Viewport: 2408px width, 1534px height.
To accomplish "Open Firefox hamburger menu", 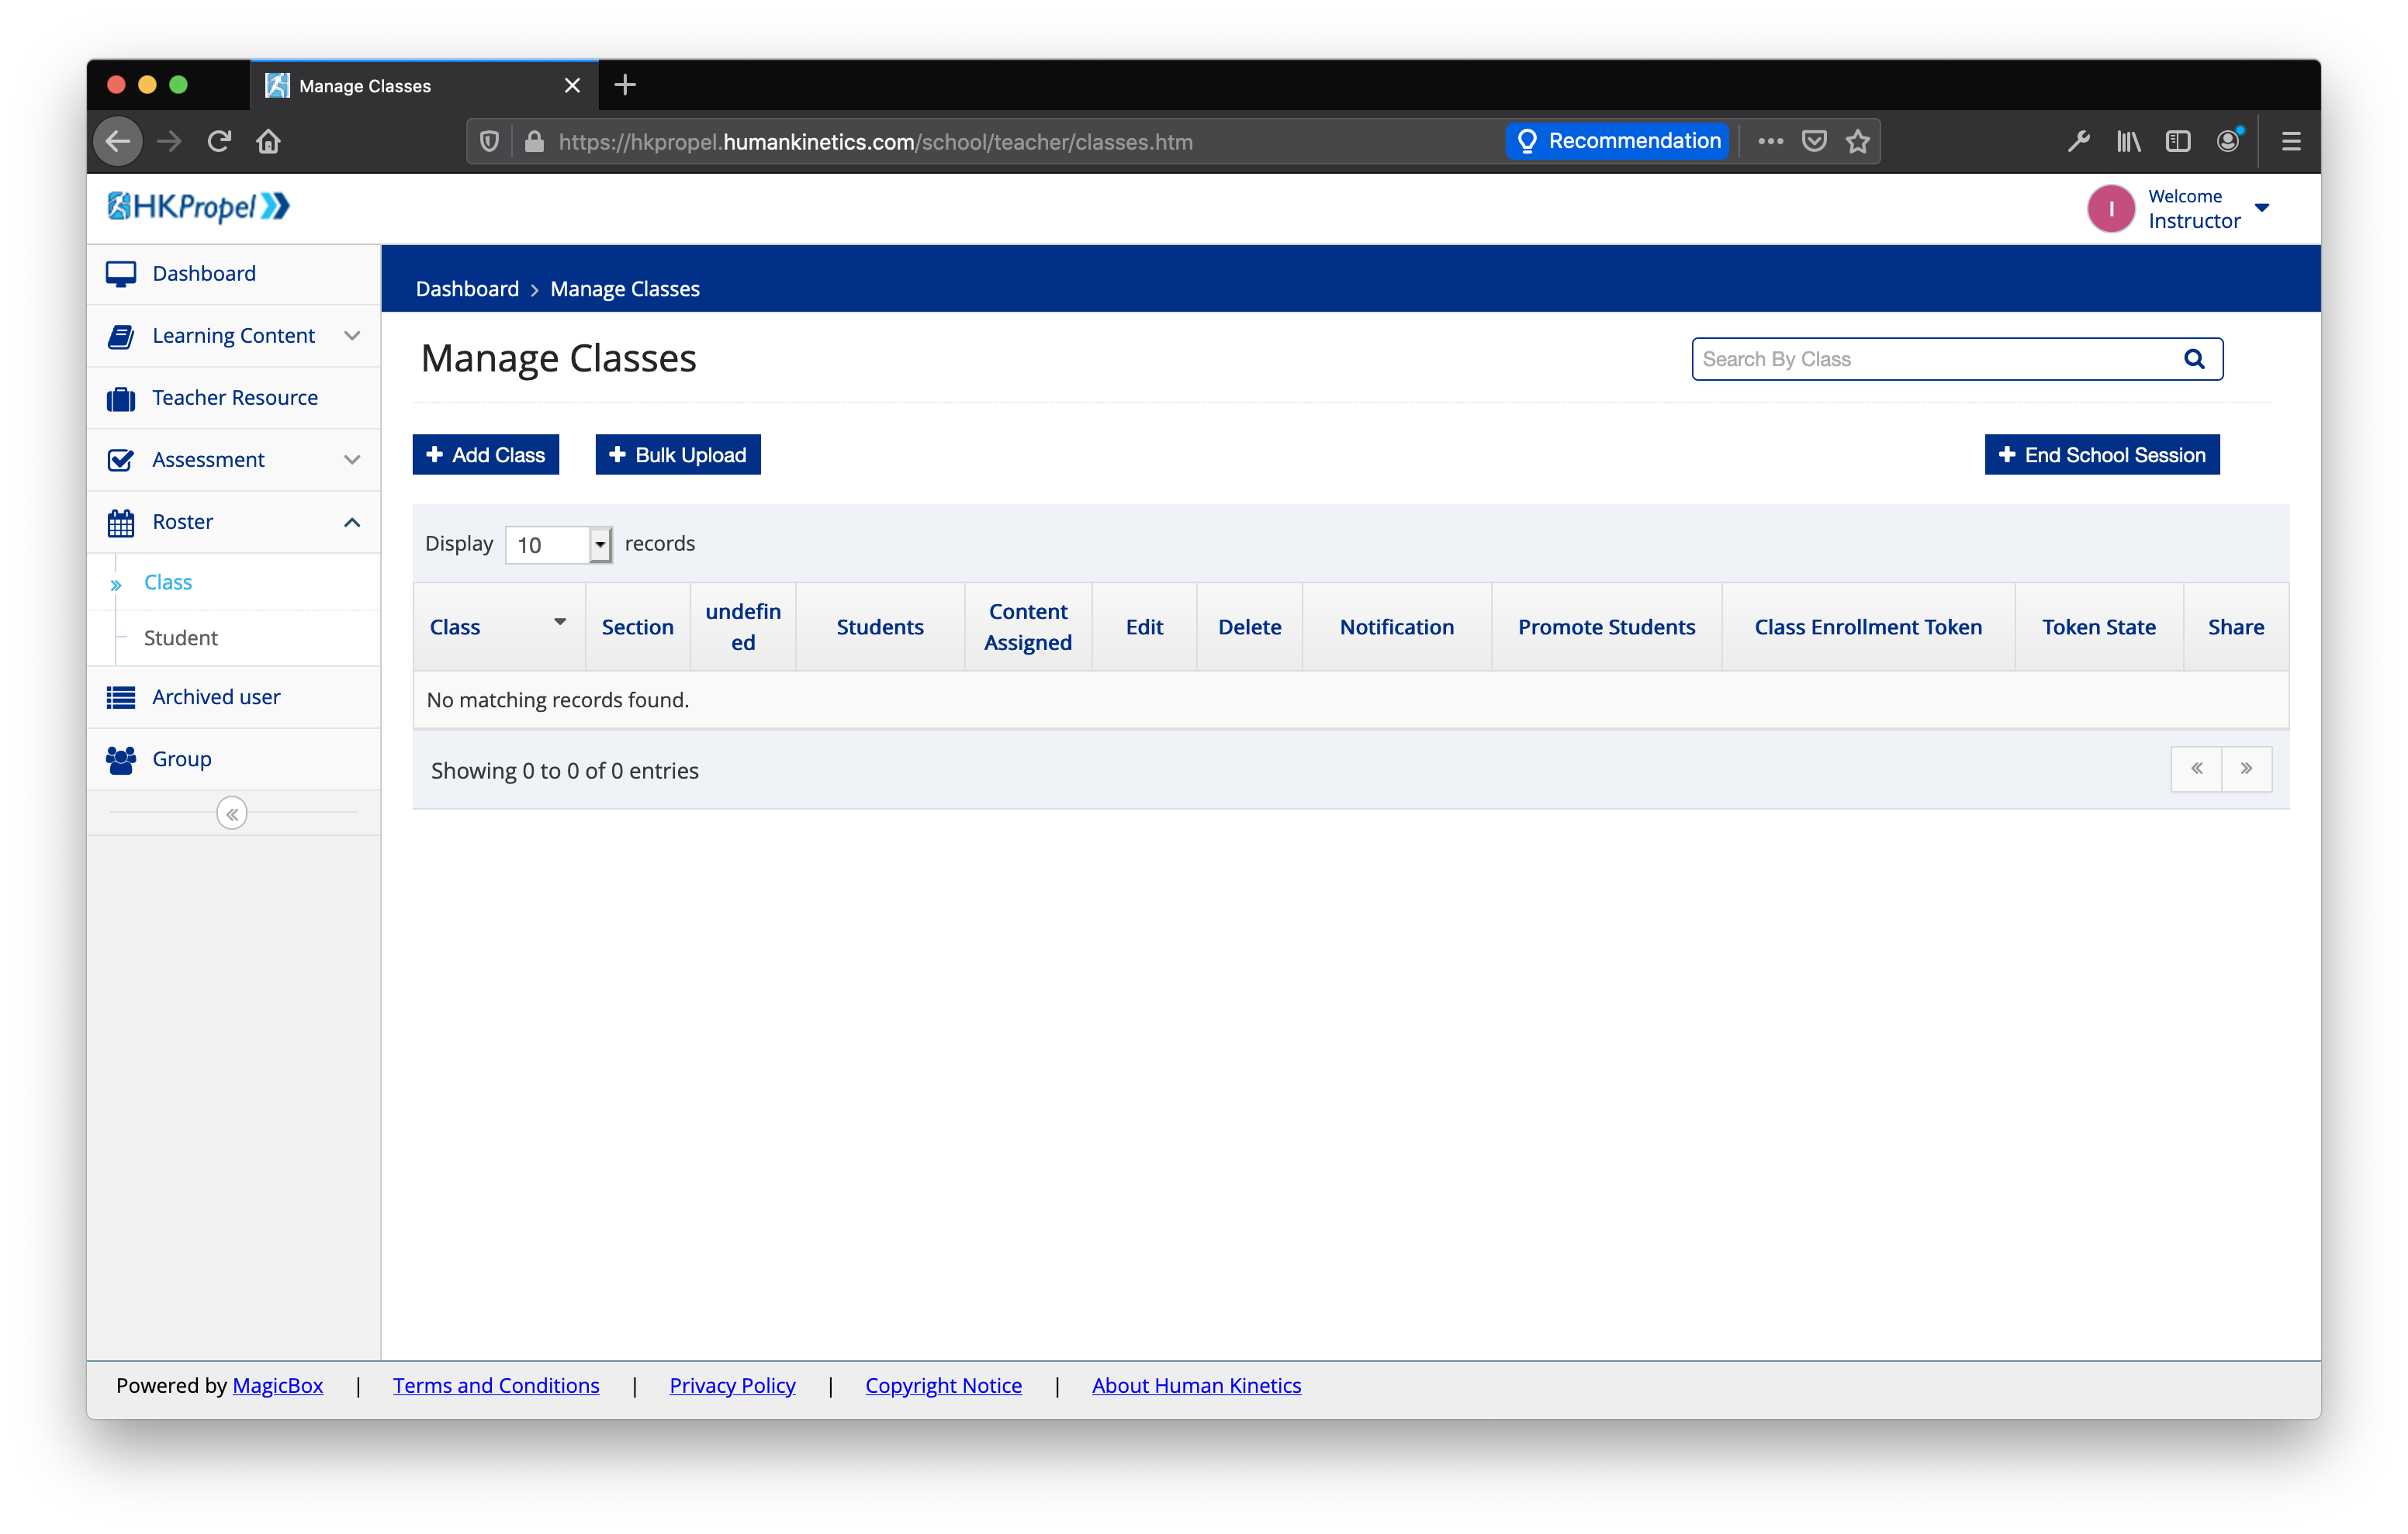I will point(2290,142).
